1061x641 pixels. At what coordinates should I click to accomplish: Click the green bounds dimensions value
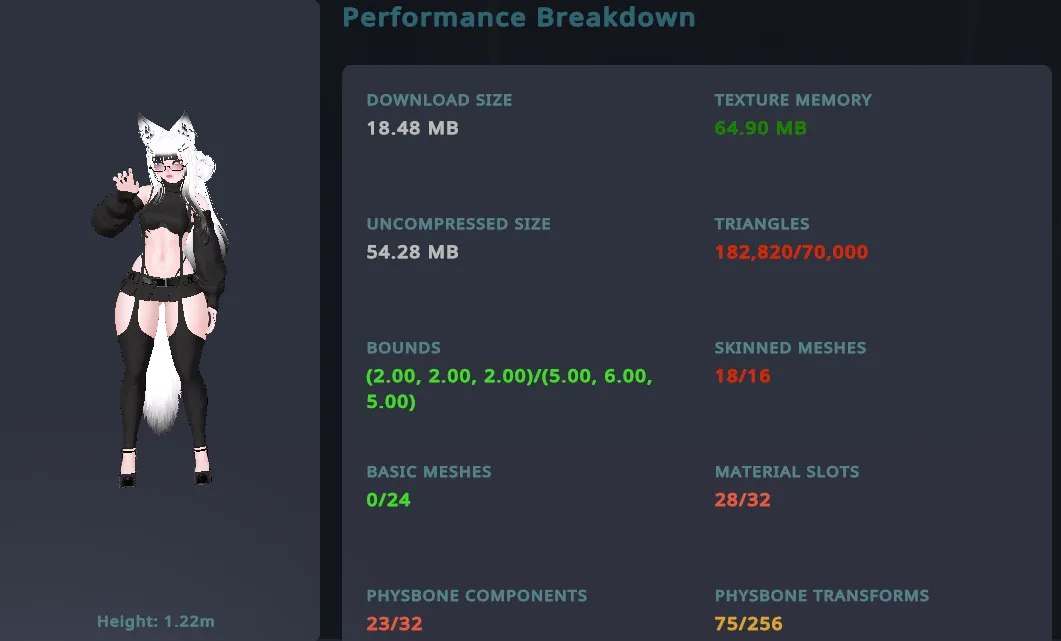click(509, 389)
